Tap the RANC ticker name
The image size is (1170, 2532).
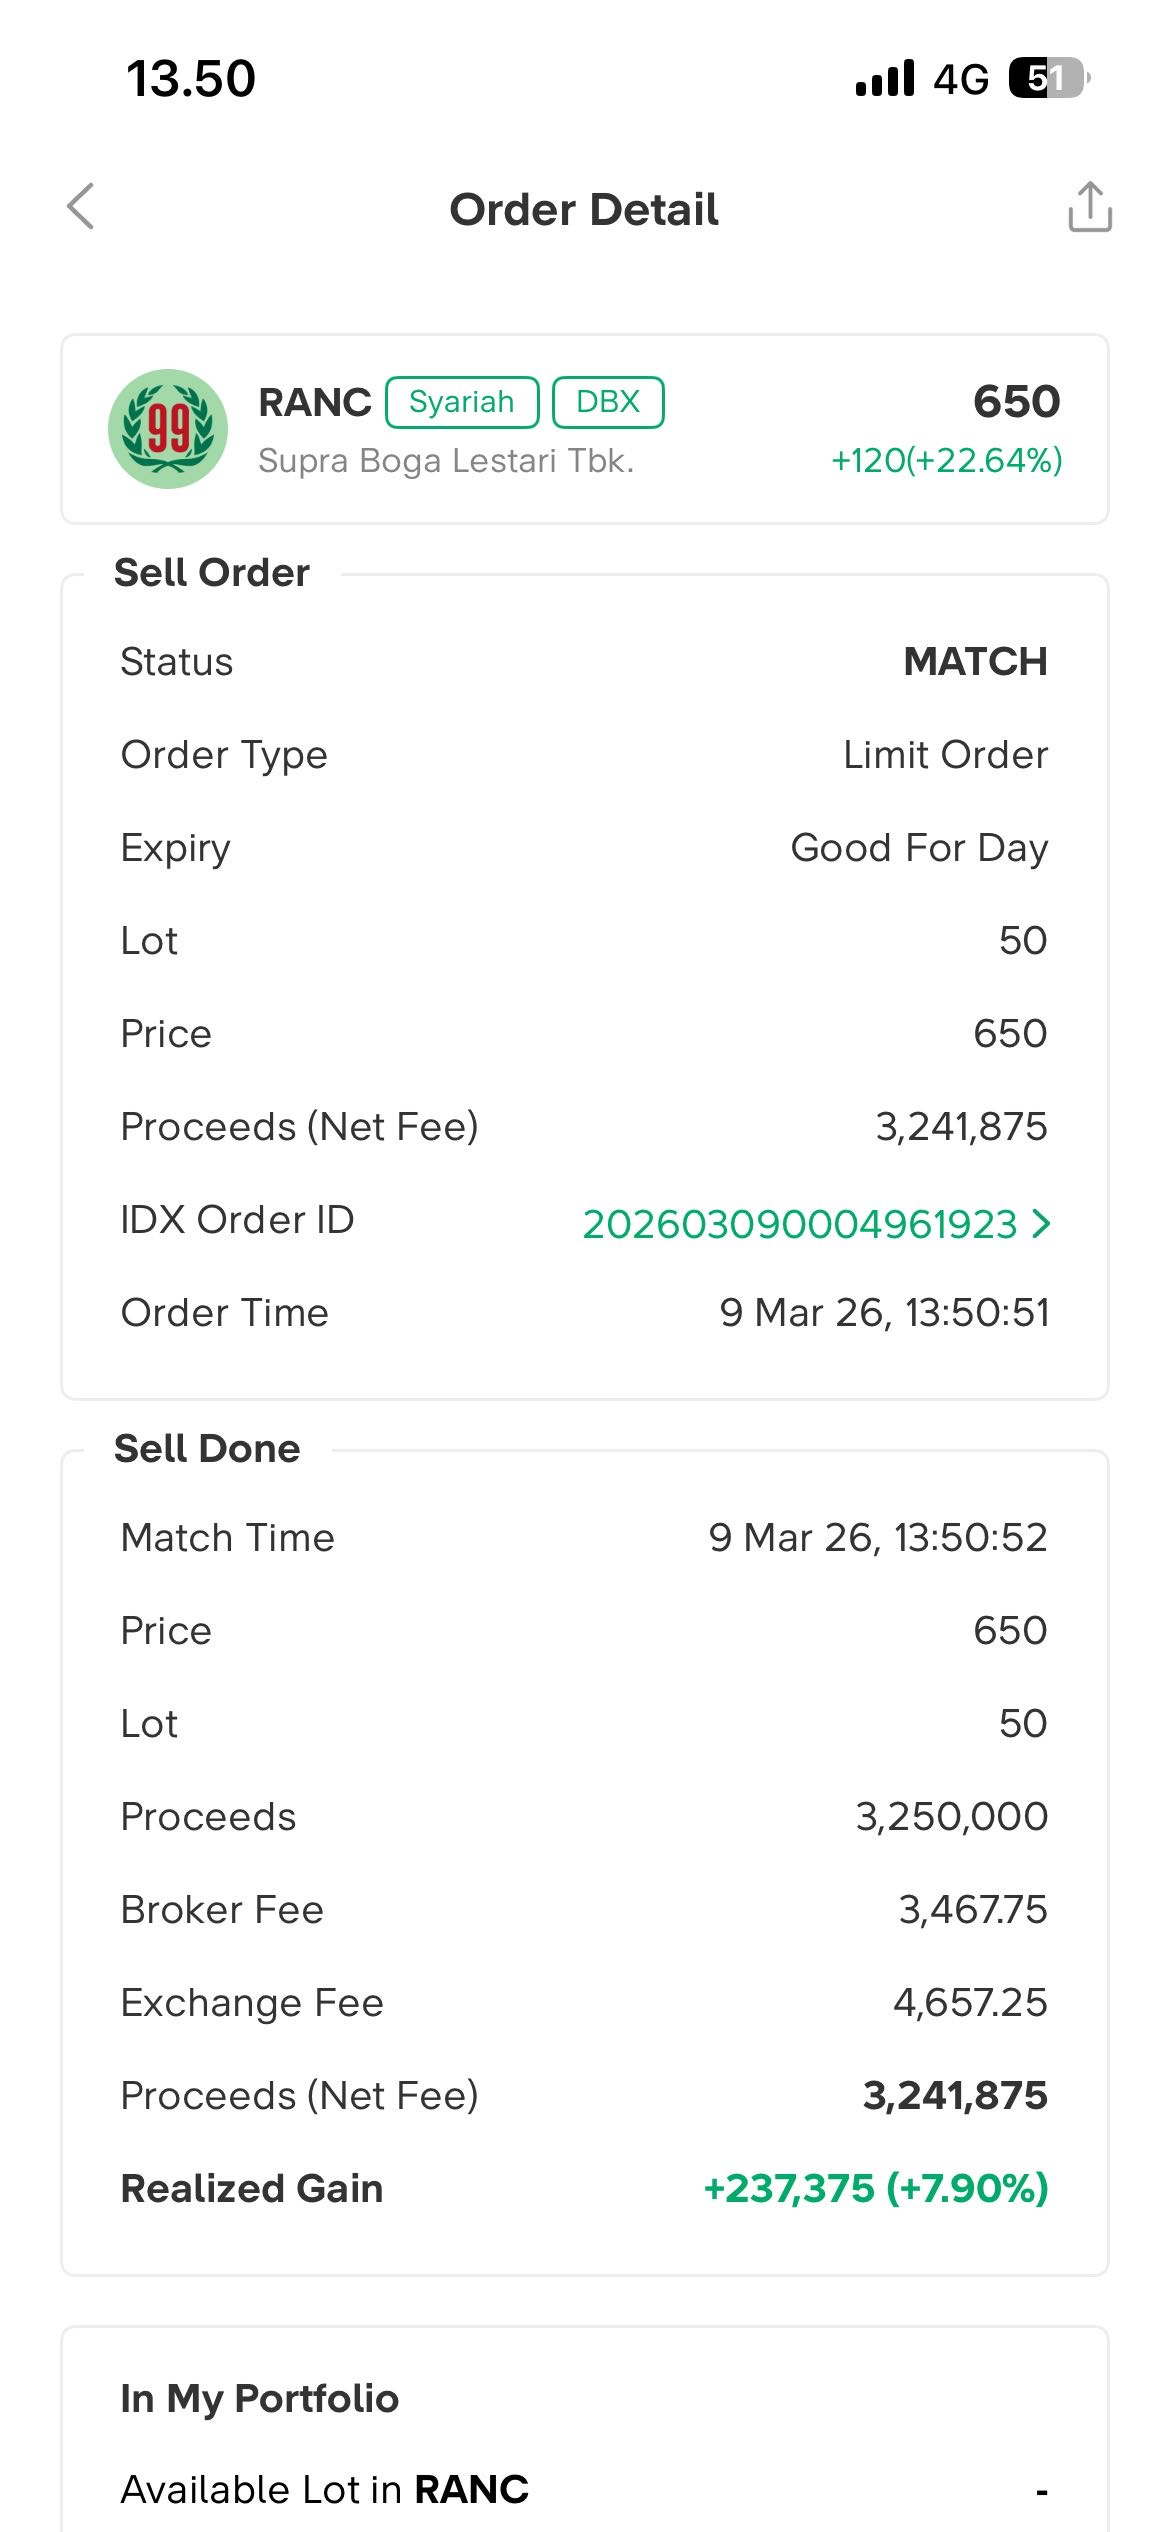[314, 402]
